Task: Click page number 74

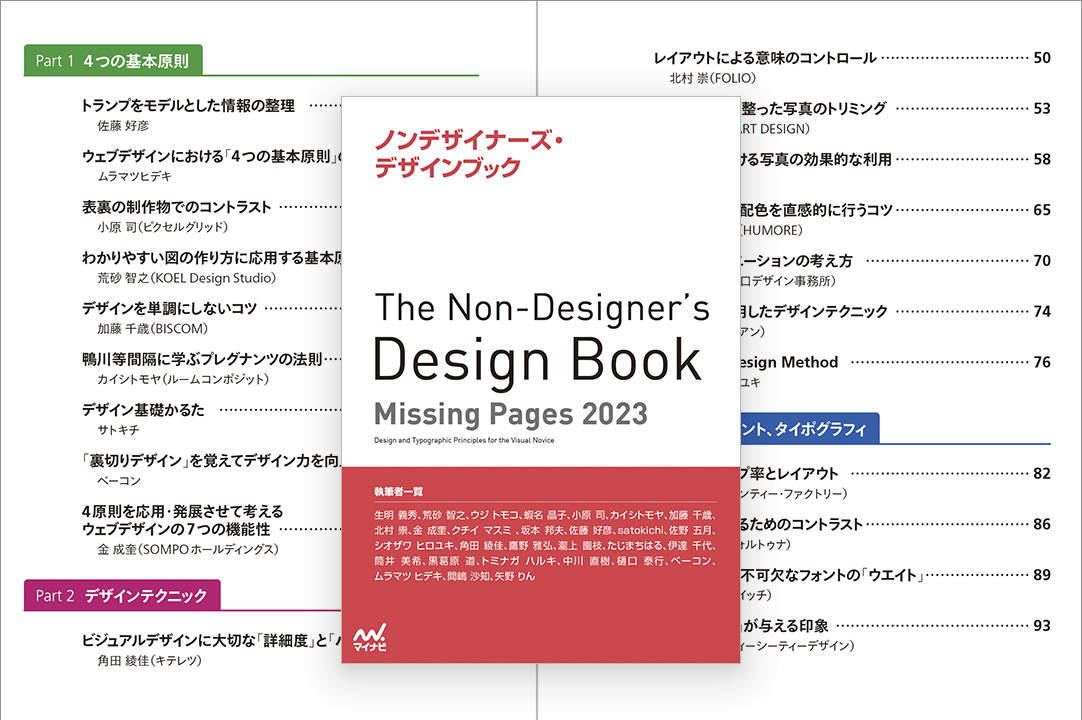Action: point(1042,312)
